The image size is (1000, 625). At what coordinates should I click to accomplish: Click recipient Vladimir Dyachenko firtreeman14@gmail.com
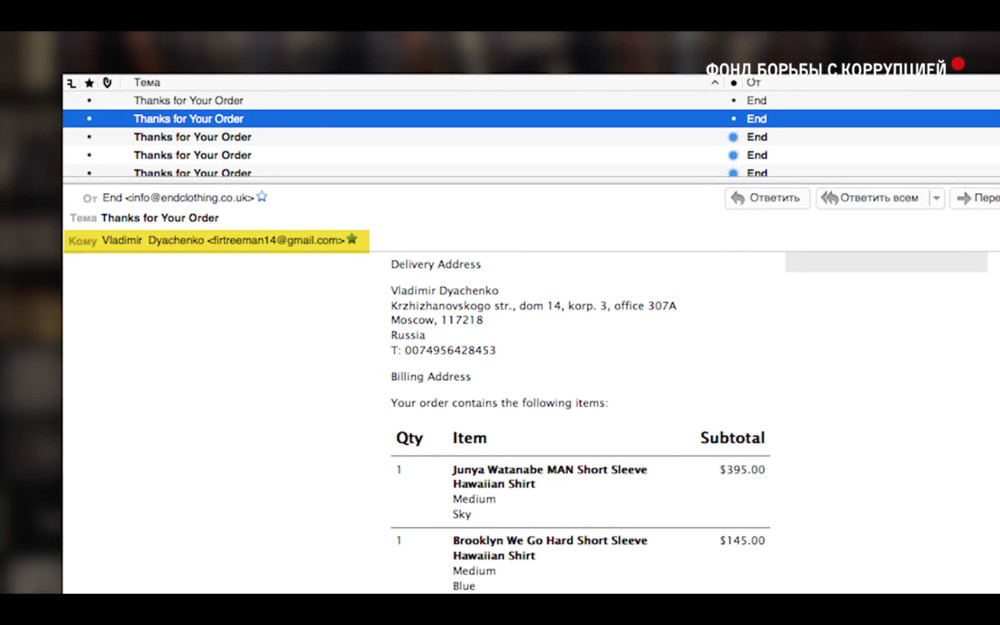coord(223,240)
